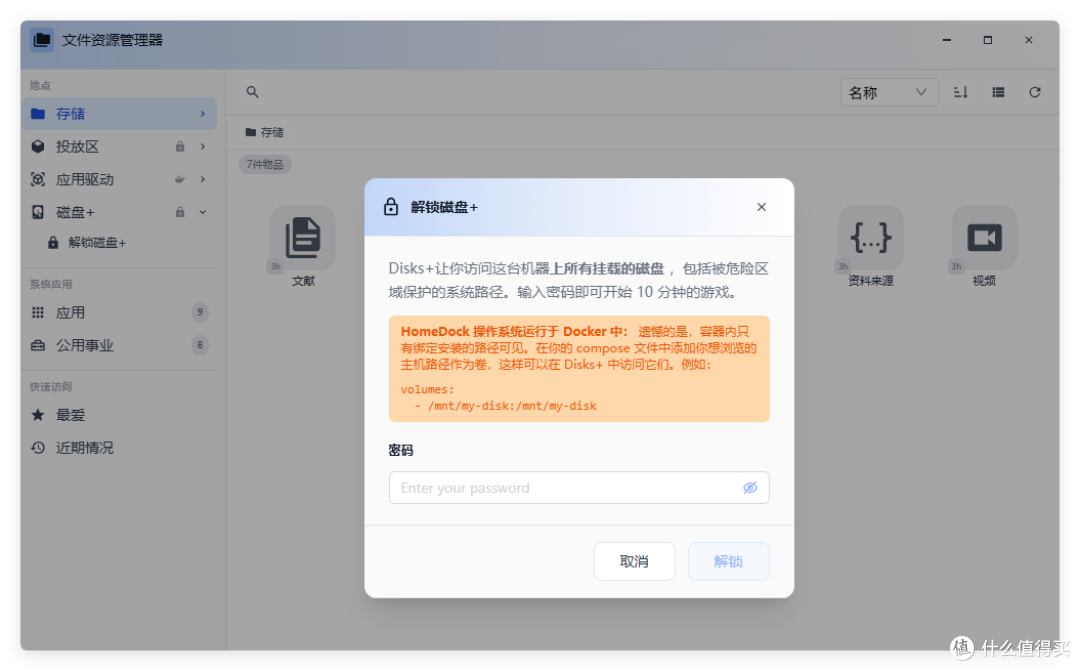Select 磁盘+ in sidebar
This screenshot has height=671, width=1080.
119,212
